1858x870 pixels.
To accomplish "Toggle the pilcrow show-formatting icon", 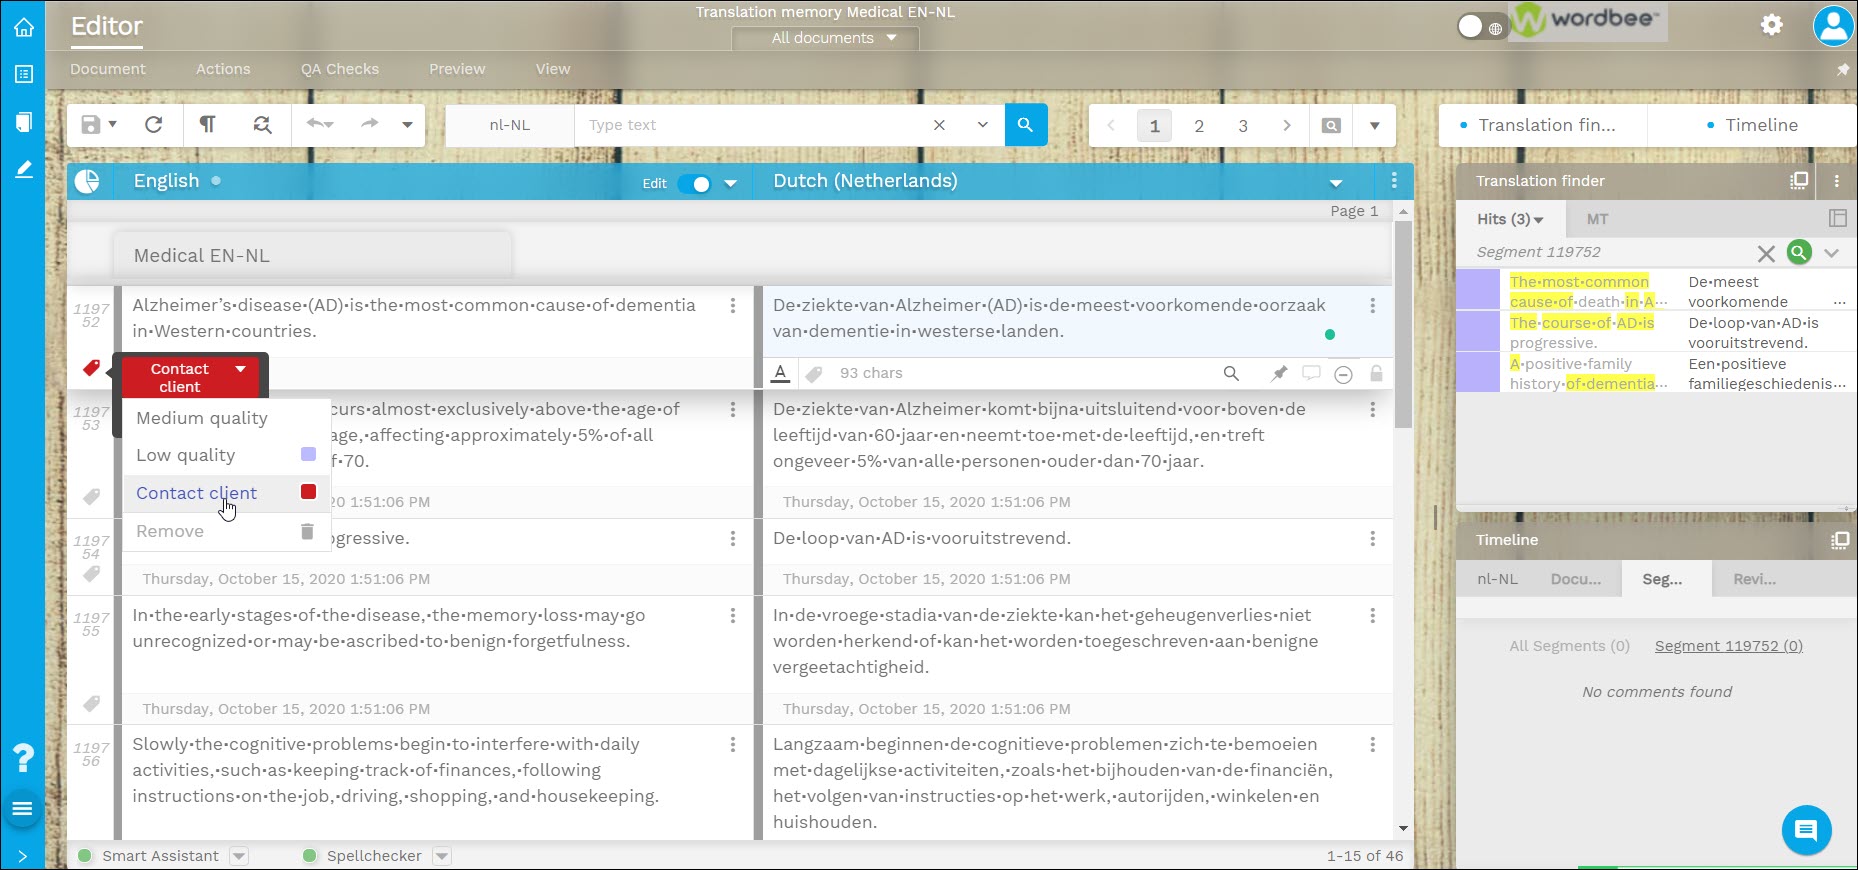I will tap(207, 125).
